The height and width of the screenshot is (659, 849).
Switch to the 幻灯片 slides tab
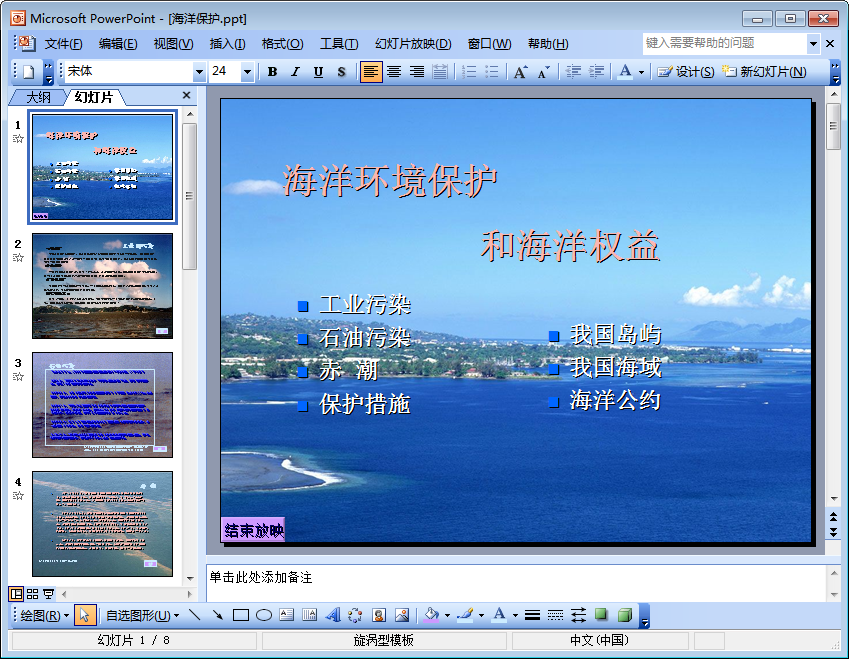coord(94,97)
